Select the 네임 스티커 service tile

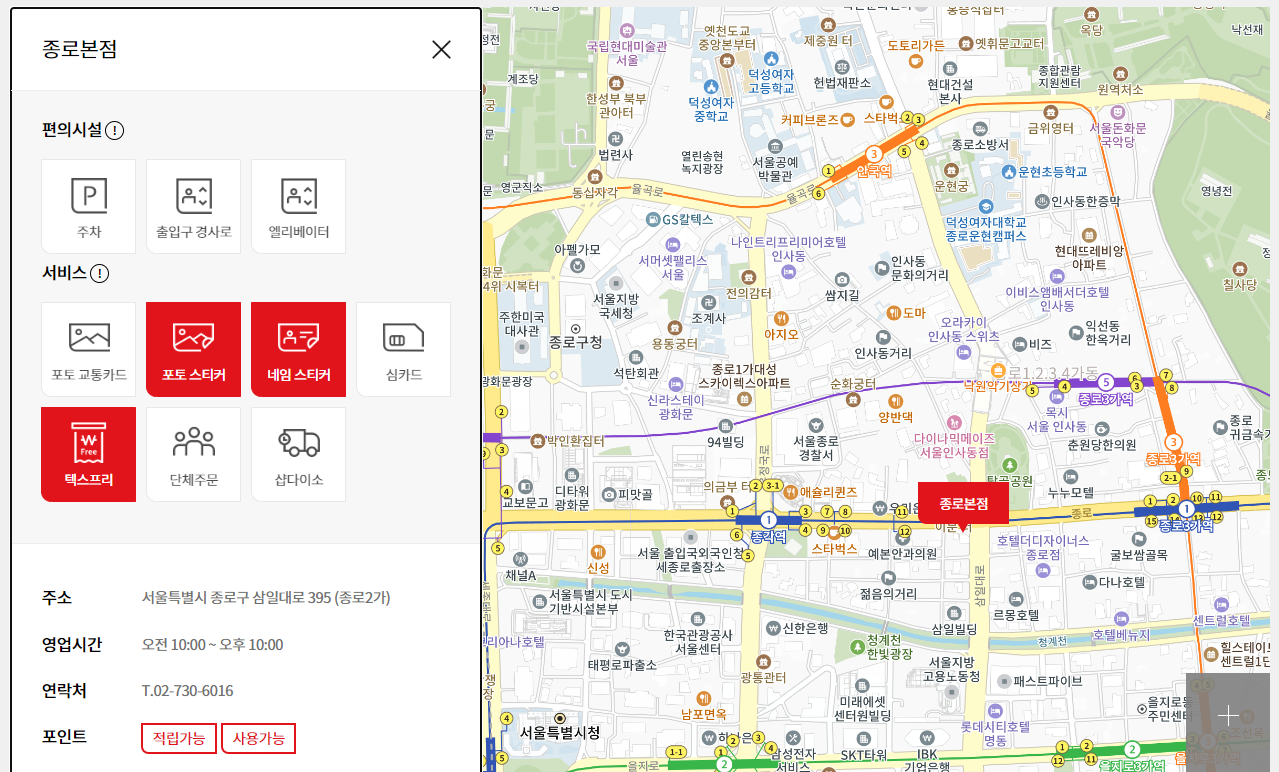click(x=298, y=349)
